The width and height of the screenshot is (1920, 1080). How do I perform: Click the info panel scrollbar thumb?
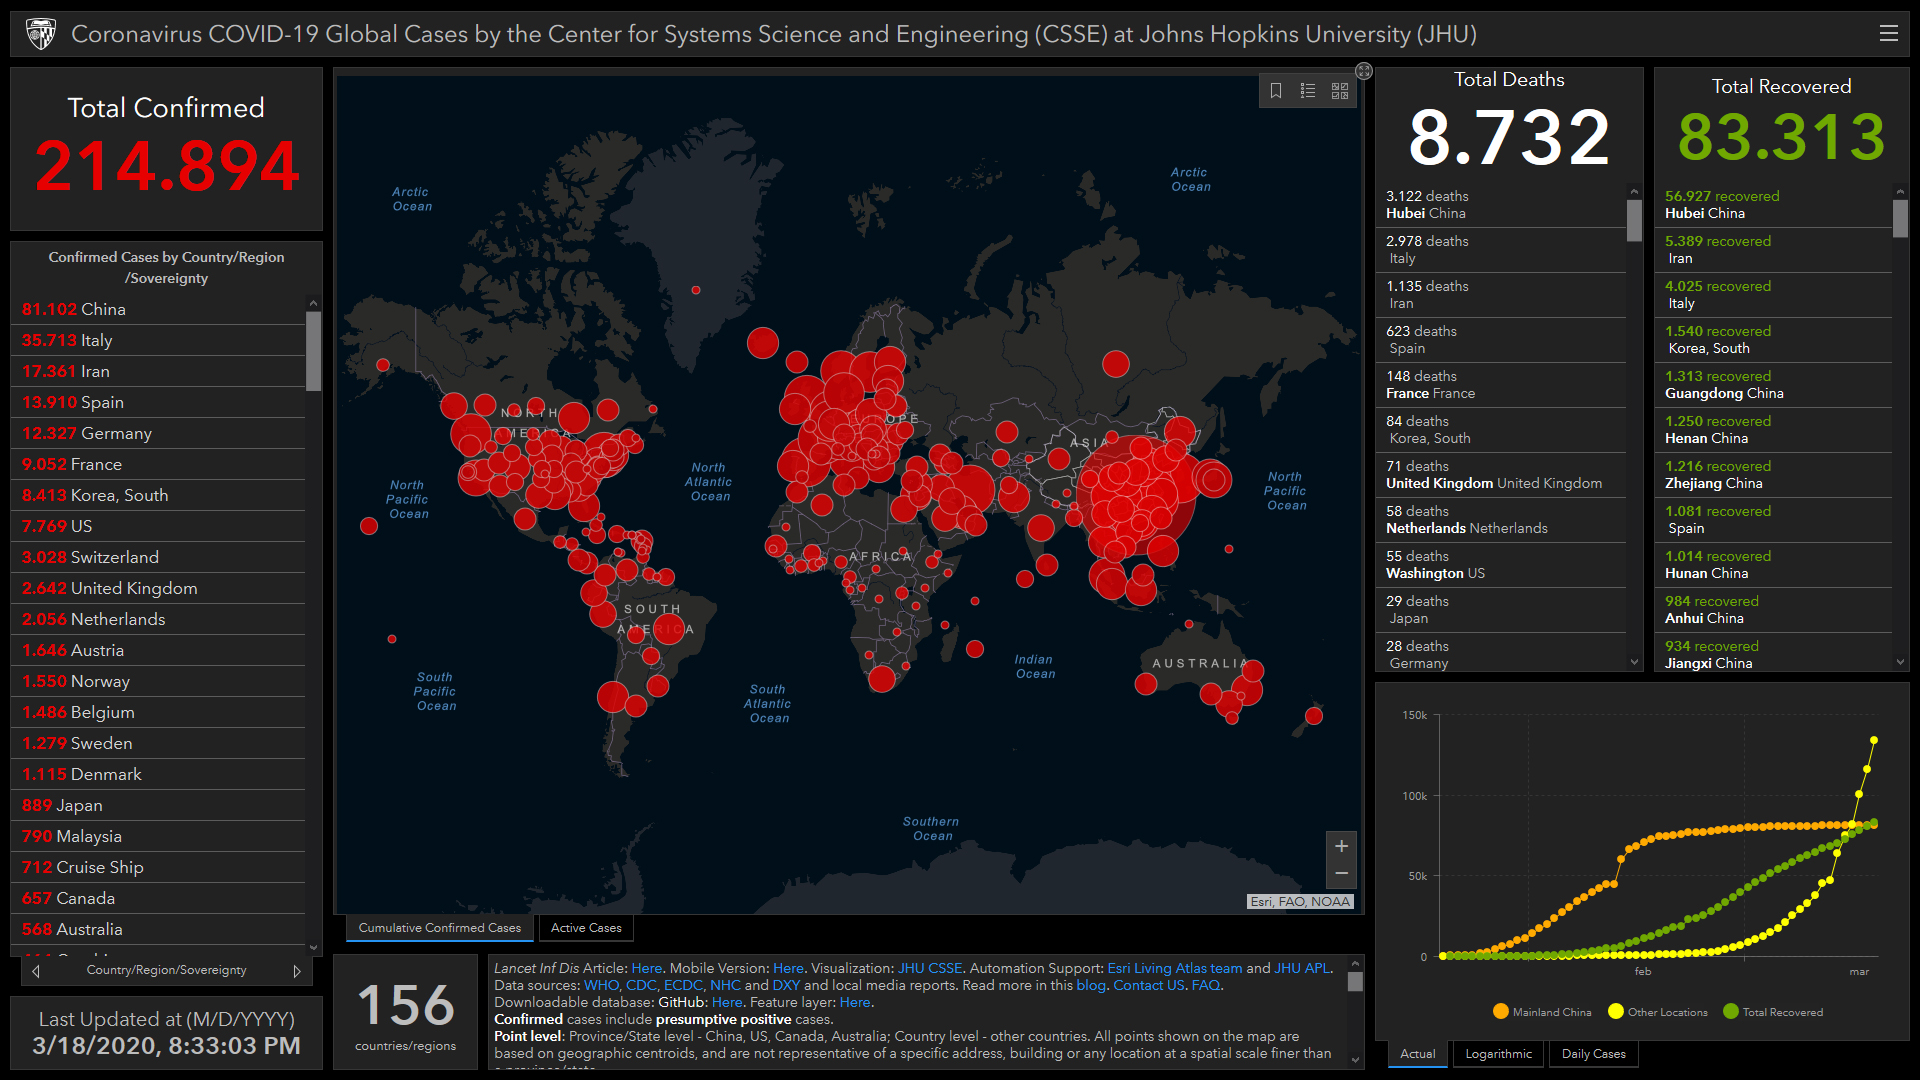(x=1355, y=981)
